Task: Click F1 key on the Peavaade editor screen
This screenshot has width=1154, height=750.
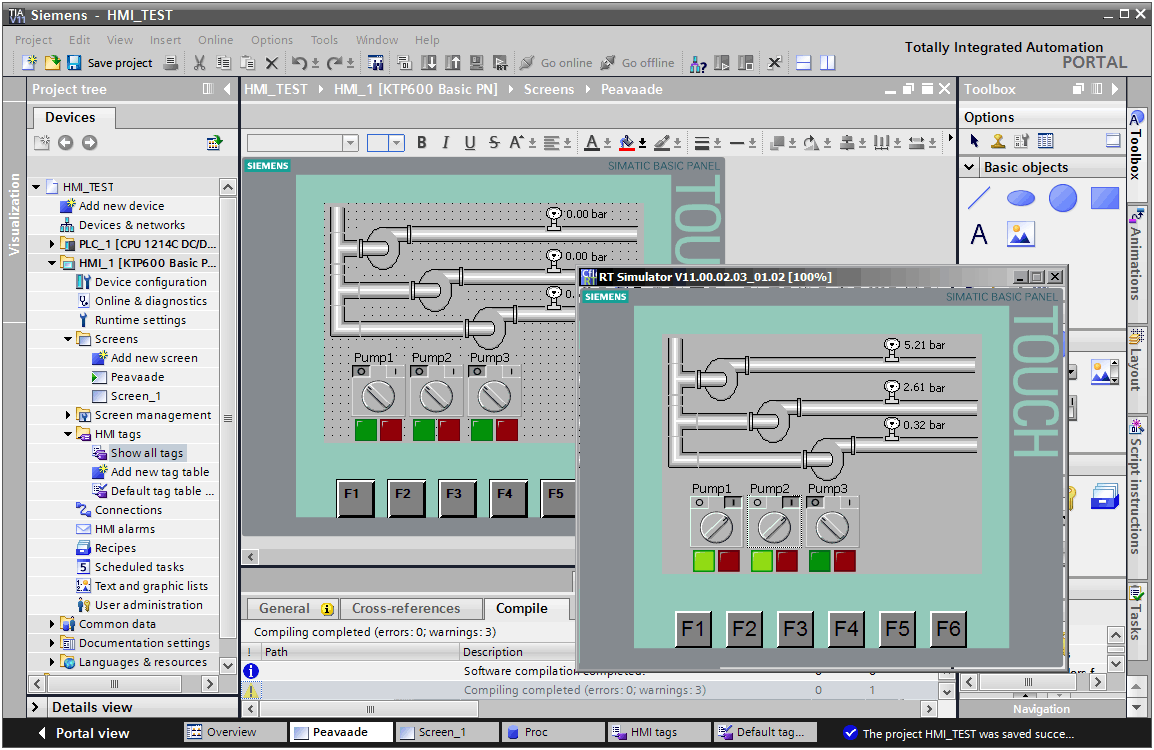Action: click(355, 497)
